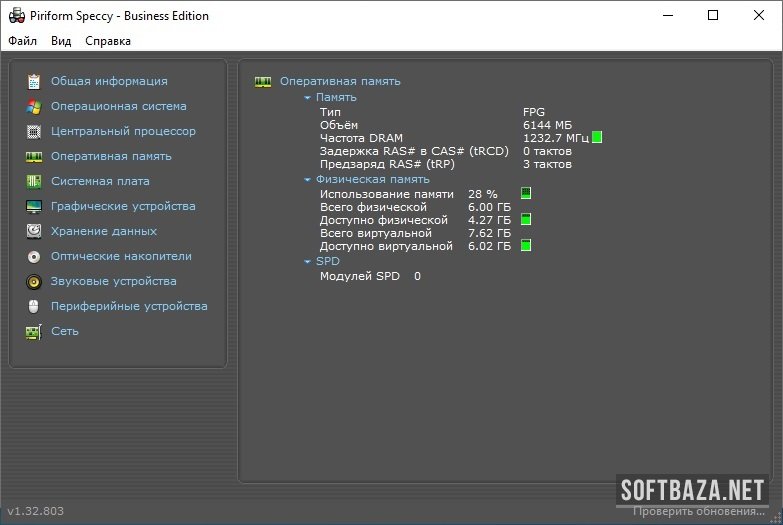Click the Системная плата motherboard icon

point(34,181)
